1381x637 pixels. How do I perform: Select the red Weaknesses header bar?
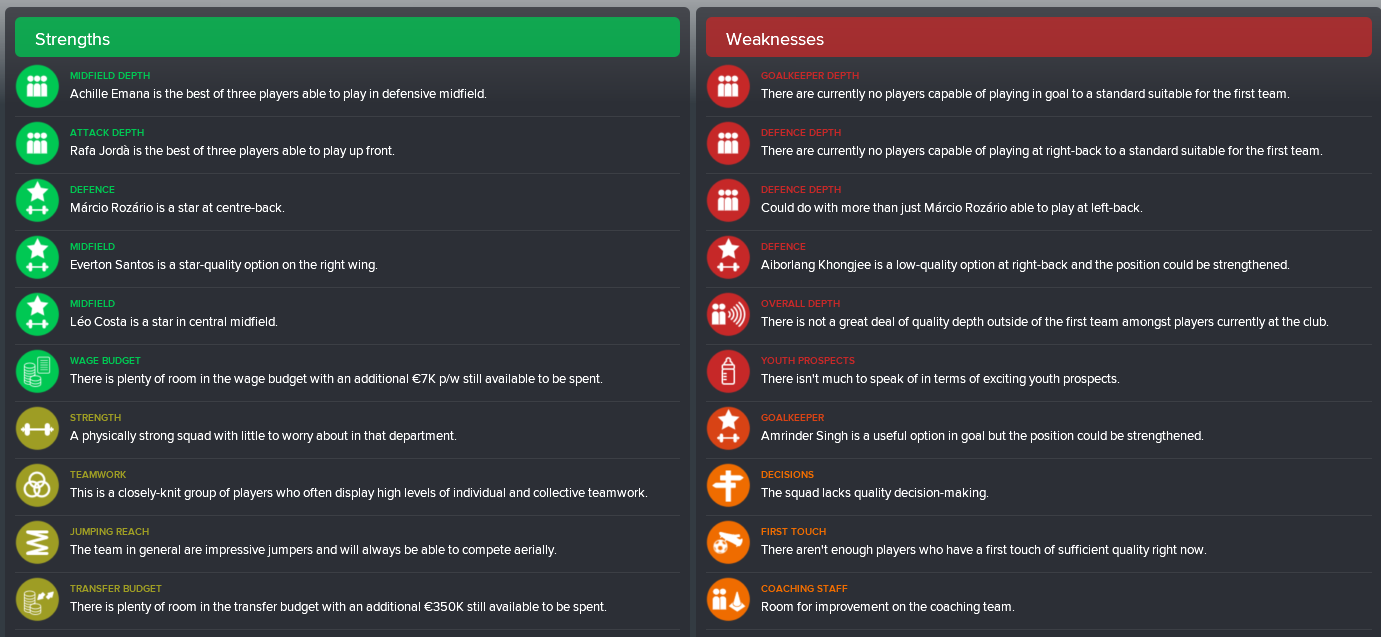[1038, 38]
